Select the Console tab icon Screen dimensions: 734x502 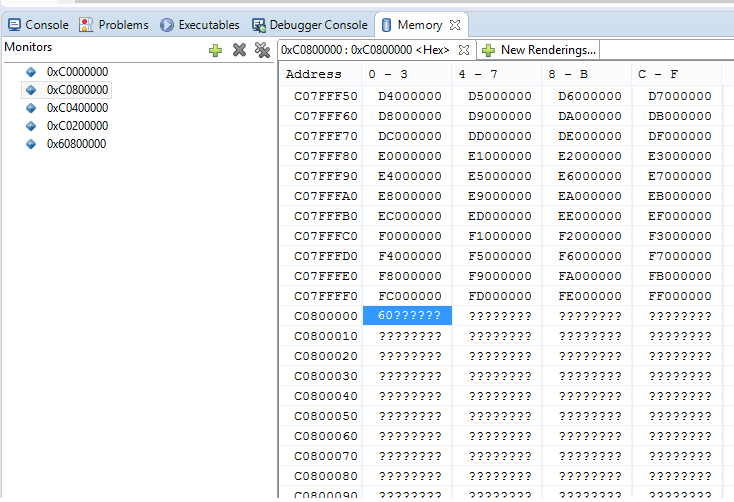click(x=15, y=25)
